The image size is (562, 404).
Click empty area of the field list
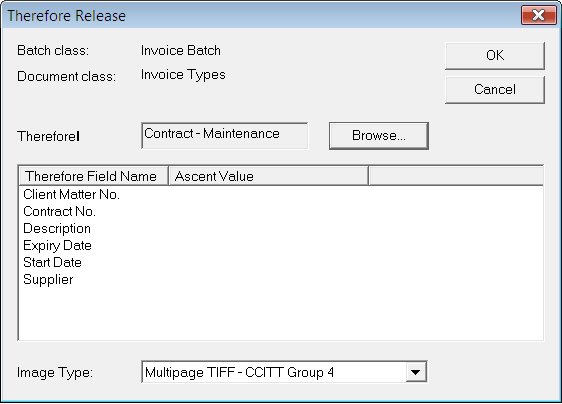click(x=281, y=314)
